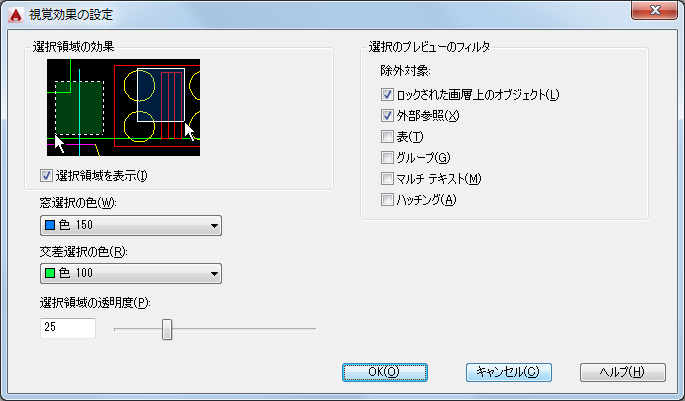Click the 除外対象: label text

(405, 71)
